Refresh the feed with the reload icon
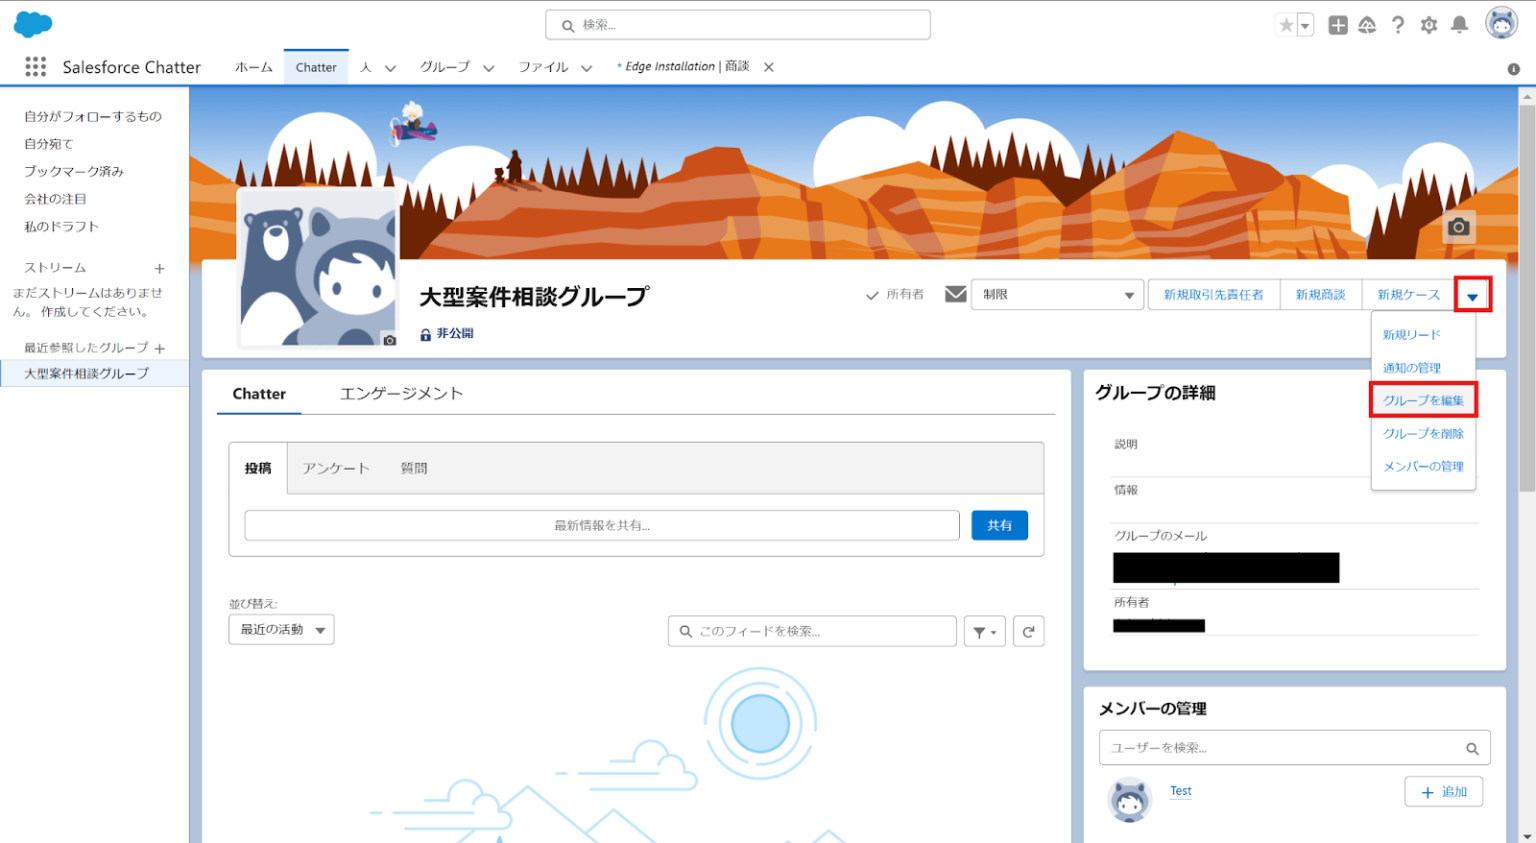1536x843 pixels. pos(1028,630)
